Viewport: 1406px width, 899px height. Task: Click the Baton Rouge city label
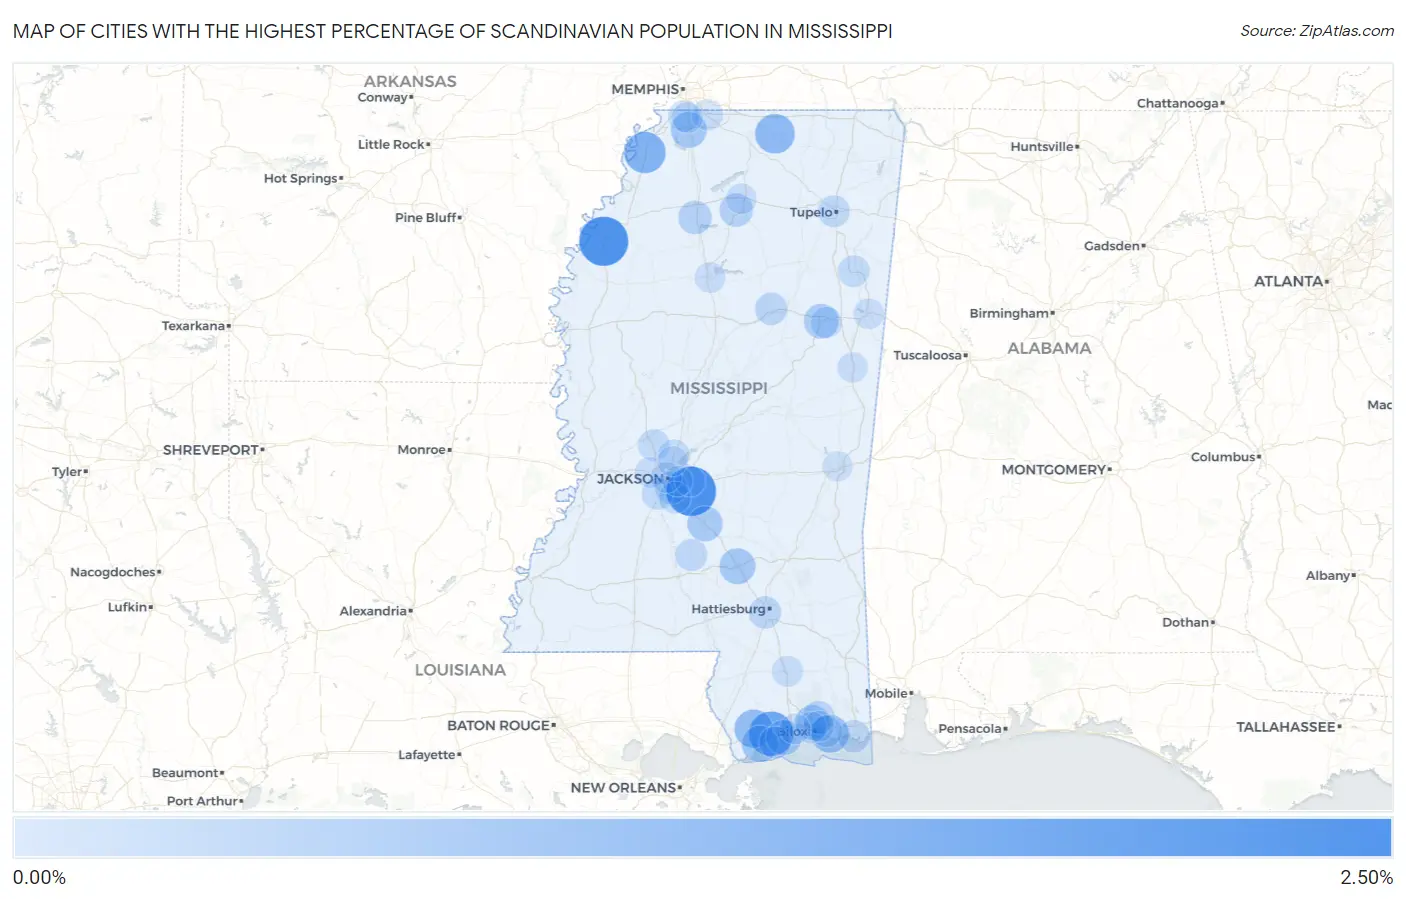coord(499,726)
